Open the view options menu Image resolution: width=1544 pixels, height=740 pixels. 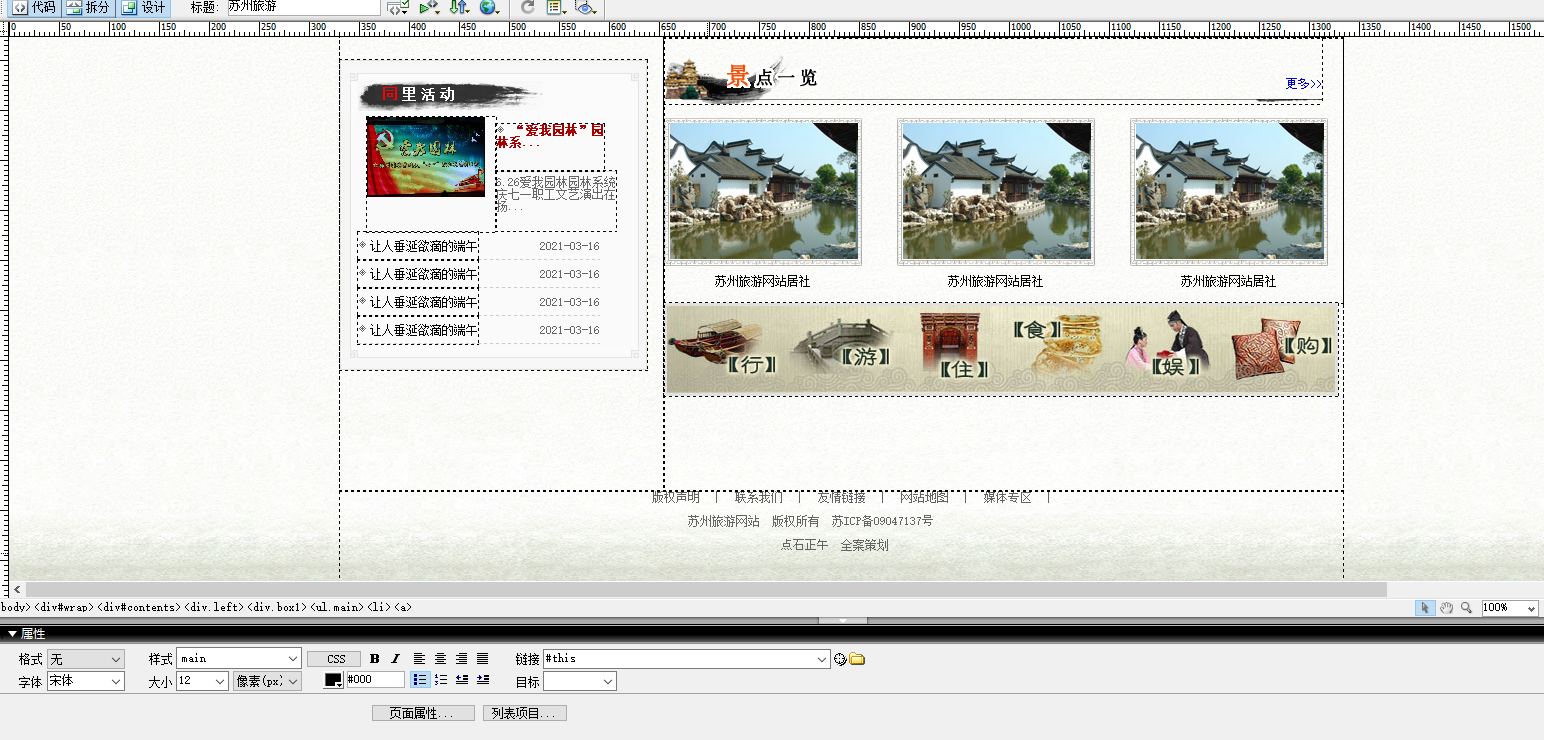tap(556, 7)
